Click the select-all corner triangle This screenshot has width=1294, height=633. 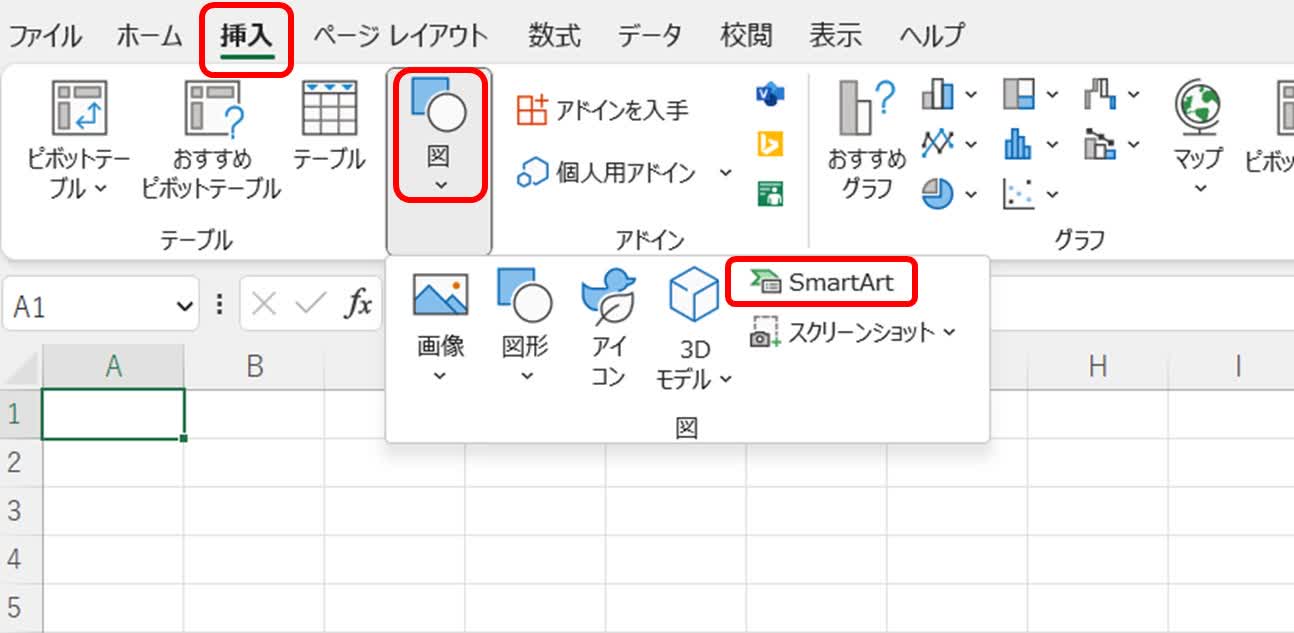tap(22, 367)
